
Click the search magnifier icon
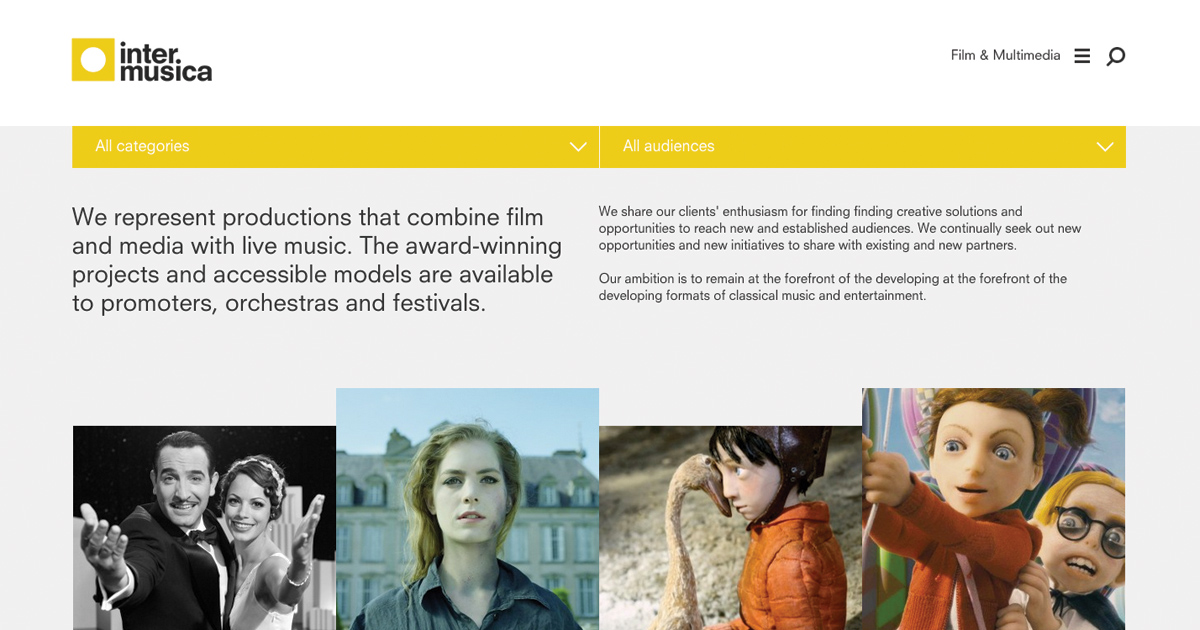pos(1115,56)
